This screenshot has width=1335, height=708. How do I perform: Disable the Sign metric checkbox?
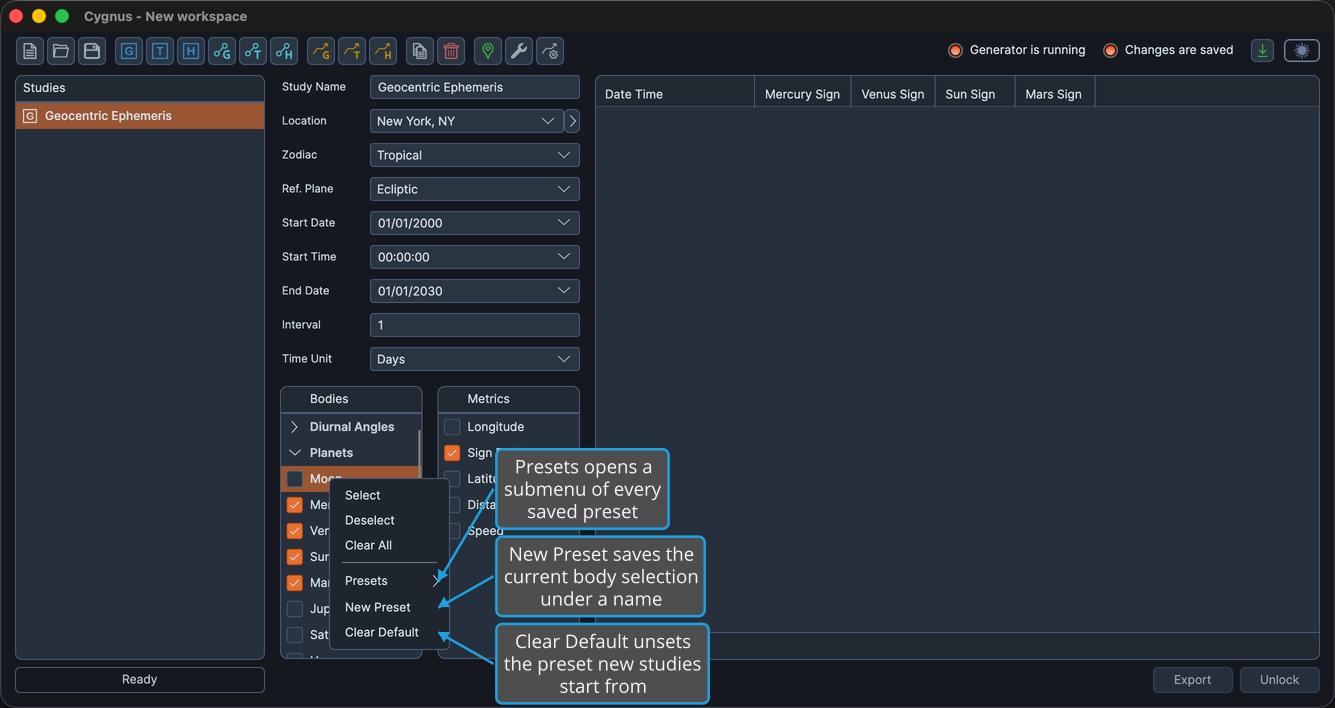[x=452, y=453]
